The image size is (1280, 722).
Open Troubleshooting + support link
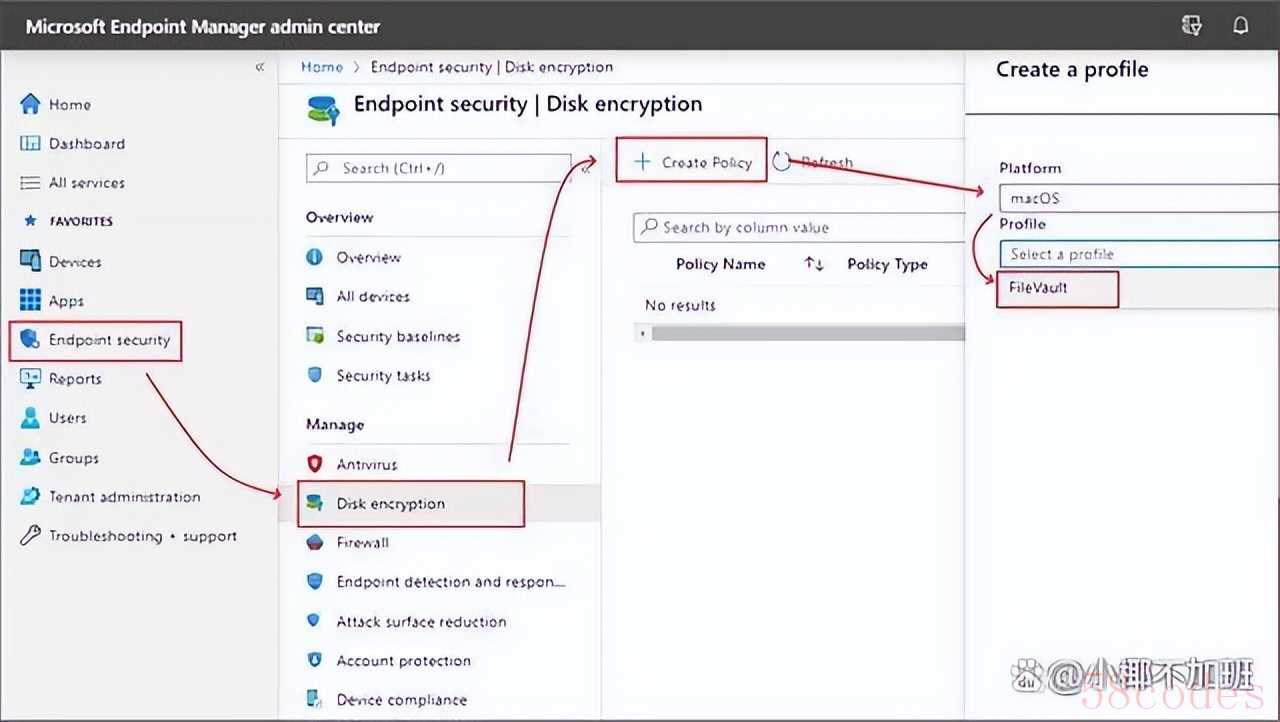click(143, 536)
